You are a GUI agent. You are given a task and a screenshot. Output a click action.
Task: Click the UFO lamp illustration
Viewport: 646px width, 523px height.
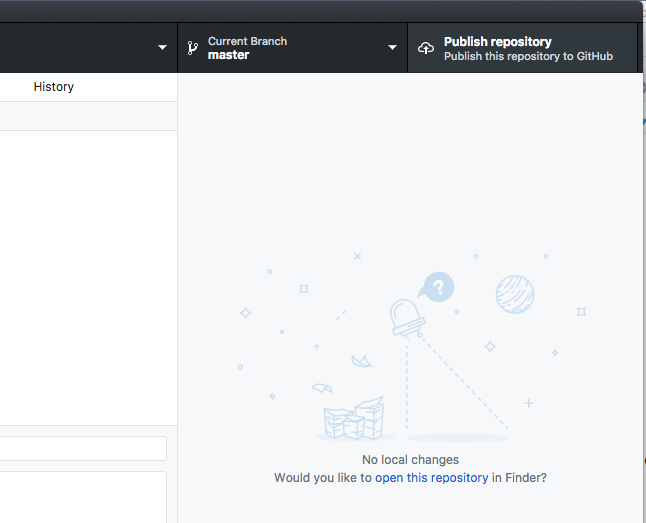click(x=407, y=317)
